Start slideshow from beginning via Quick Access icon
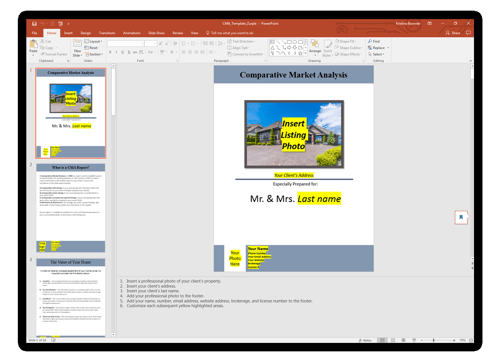This screenshot has width=500, height=362. click(61, 24)
